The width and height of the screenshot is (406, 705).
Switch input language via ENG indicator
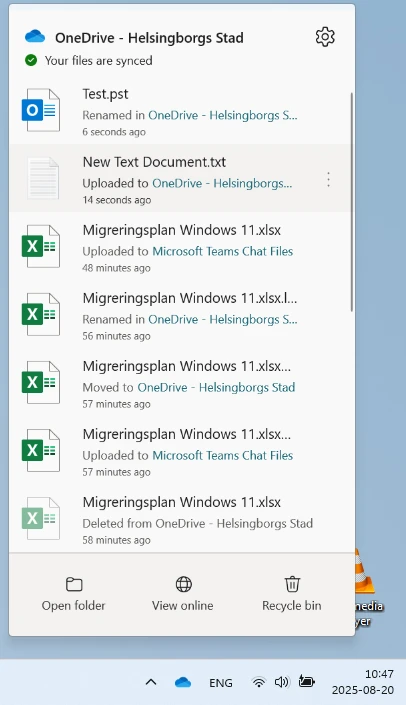click(x=221, y=683)
